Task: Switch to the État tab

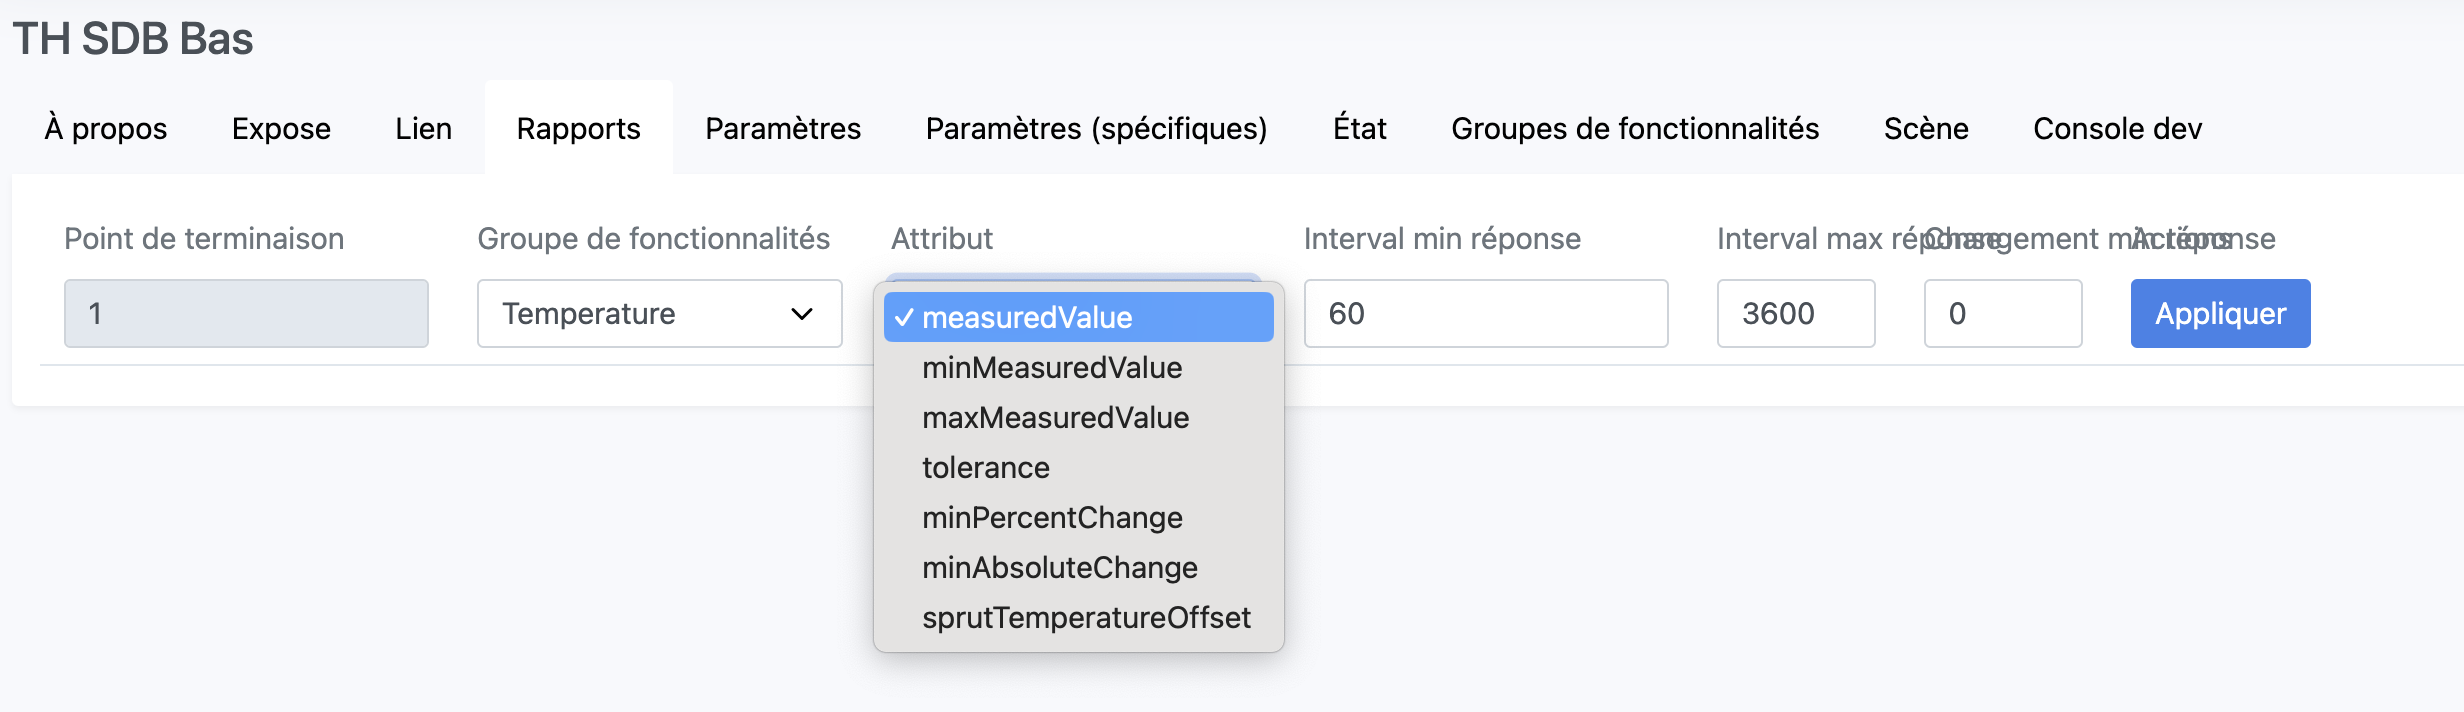Action: [x=1359, y=129]
